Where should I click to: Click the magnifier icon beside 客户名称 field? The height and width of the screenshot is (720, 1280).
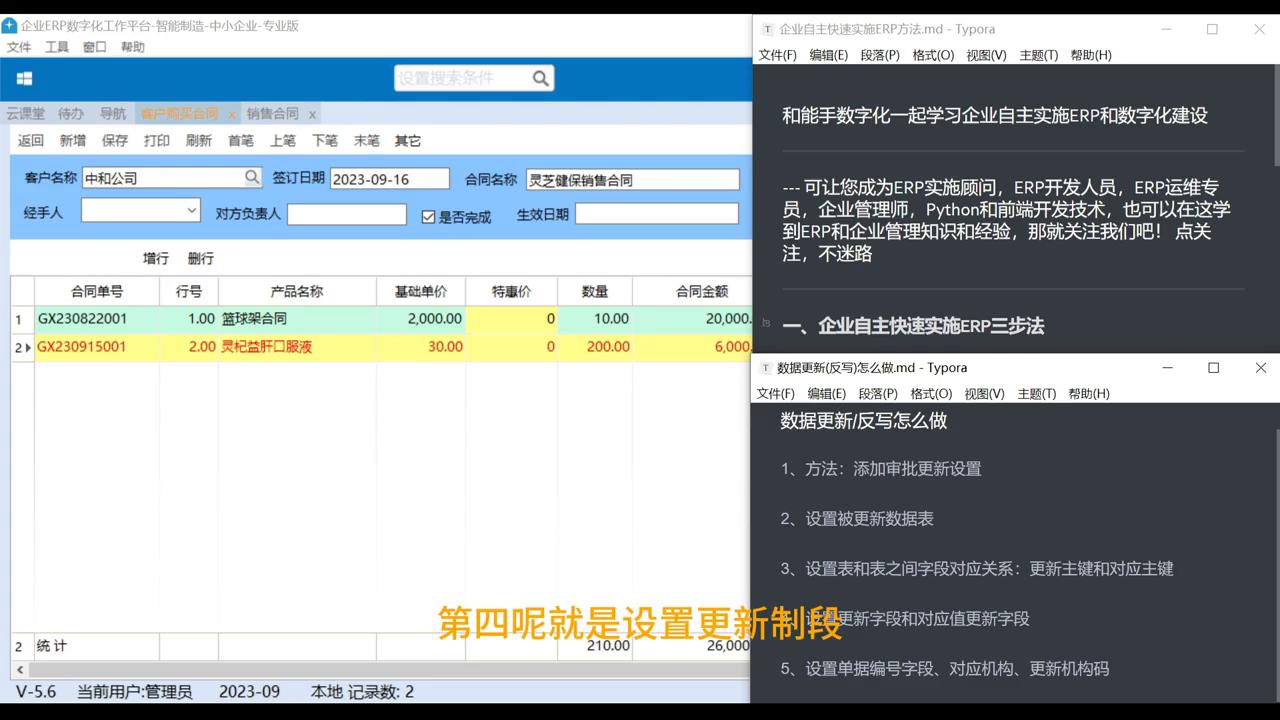(253, 179)
